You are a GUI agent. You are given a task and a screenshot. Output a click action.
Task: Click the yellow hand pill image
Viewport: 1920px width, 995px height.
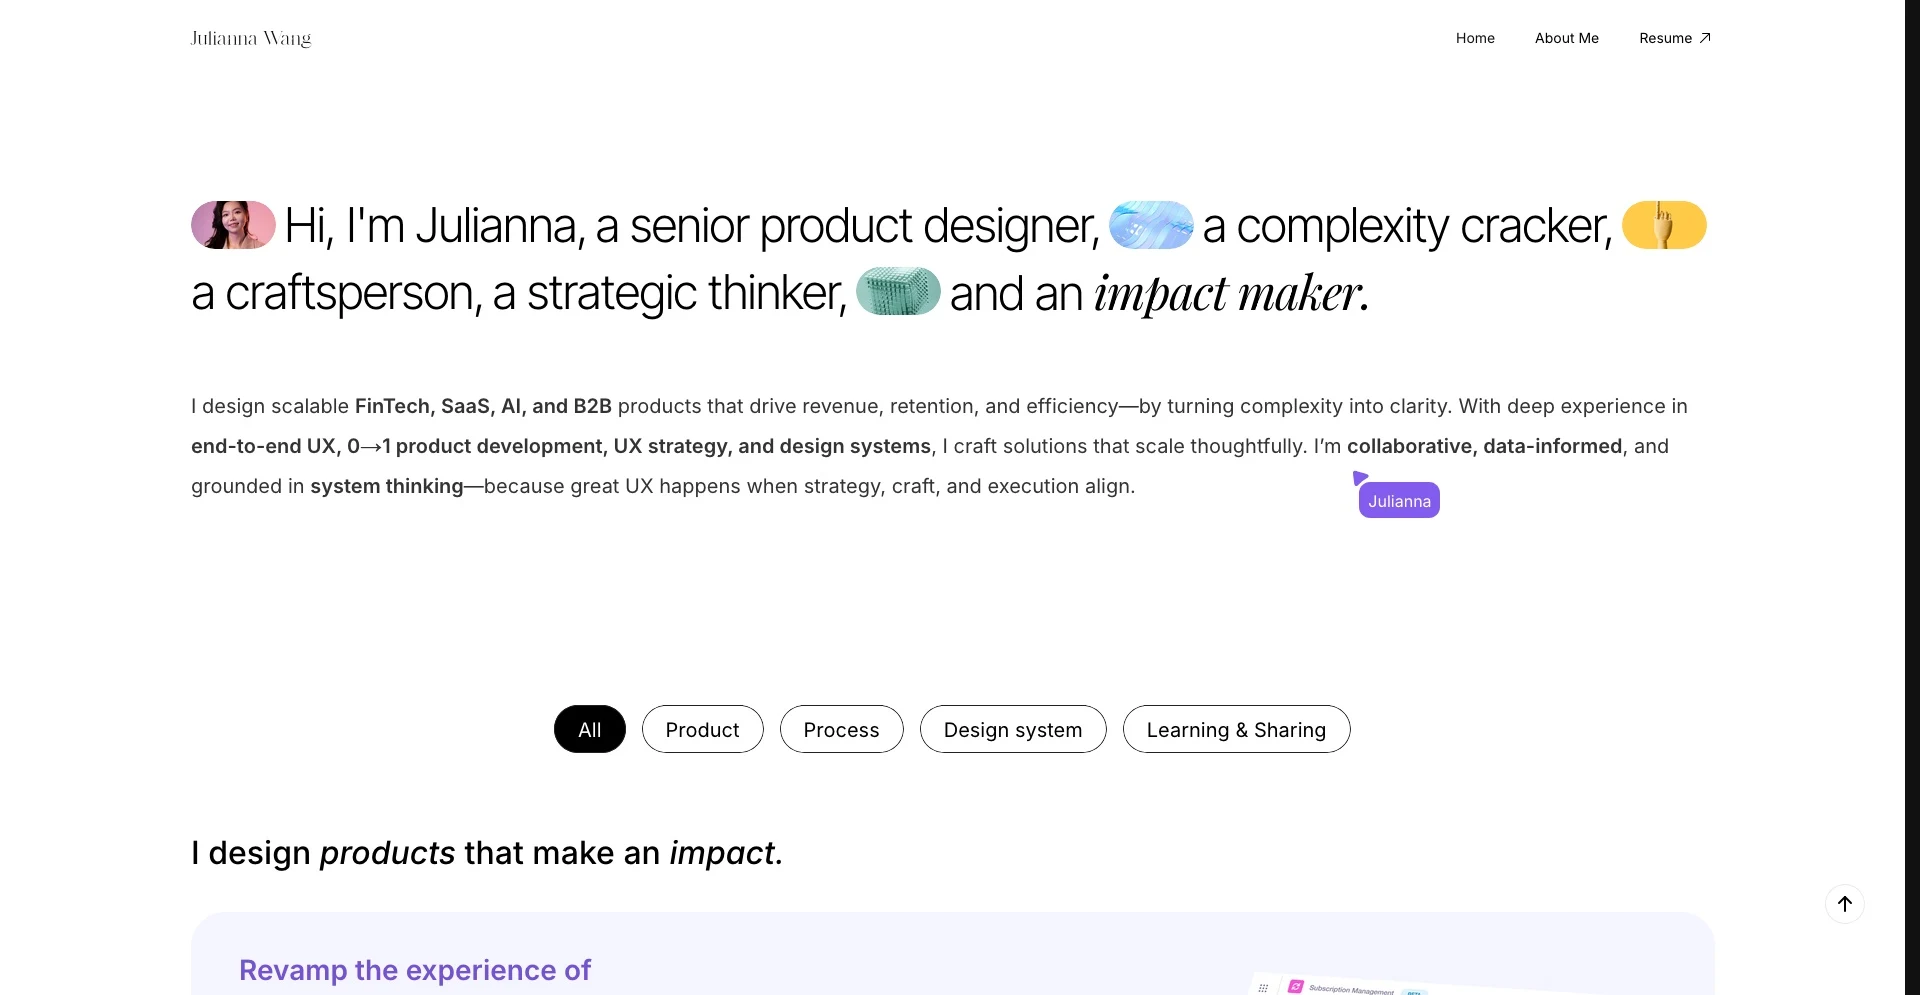pos(1664,225)
